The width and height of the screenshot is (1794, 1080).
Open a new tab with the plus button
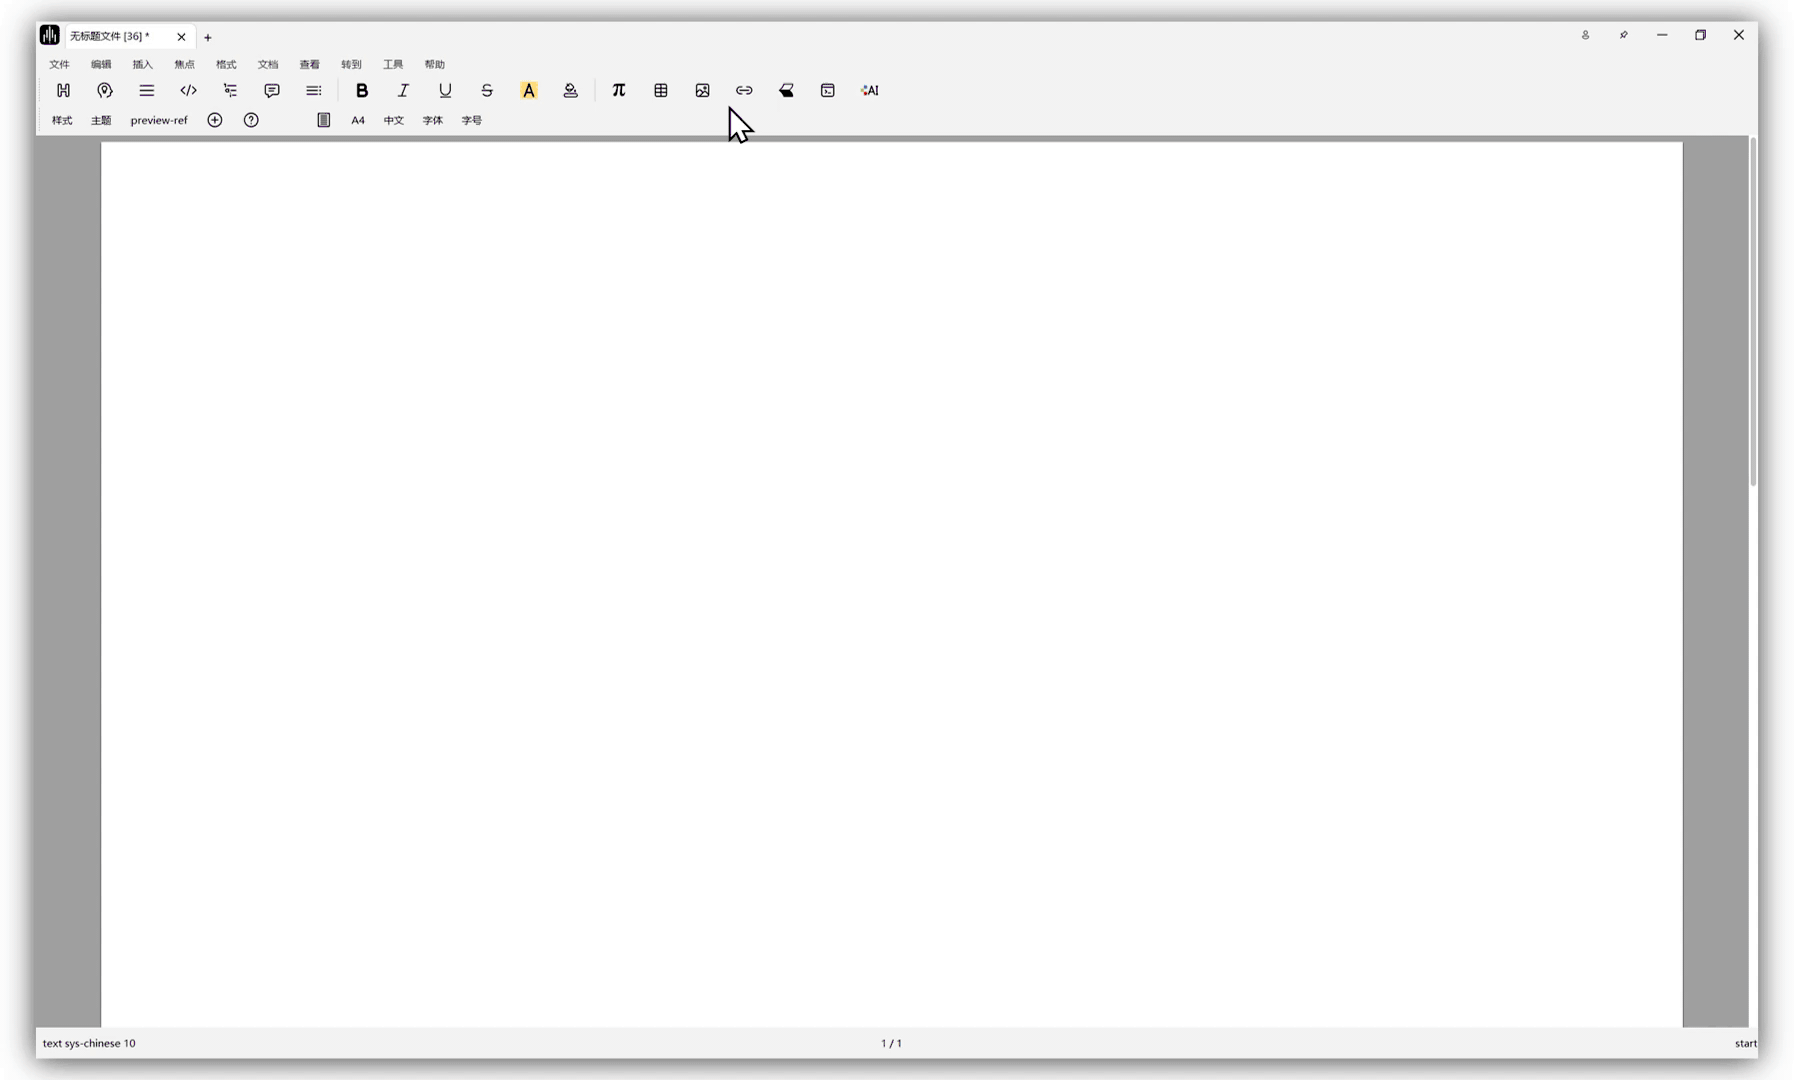208,37
